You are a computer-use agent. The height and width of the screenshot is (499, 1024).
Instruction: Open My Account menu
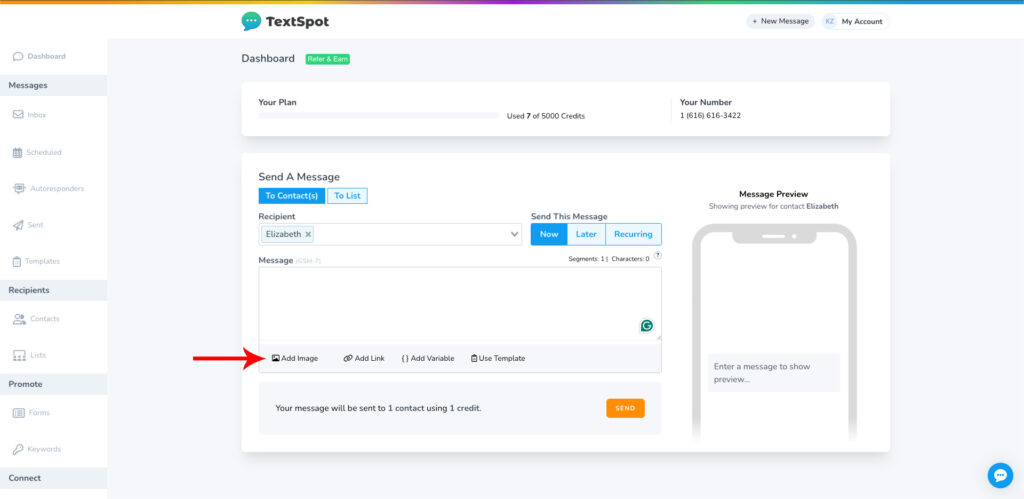coord(856,22)
